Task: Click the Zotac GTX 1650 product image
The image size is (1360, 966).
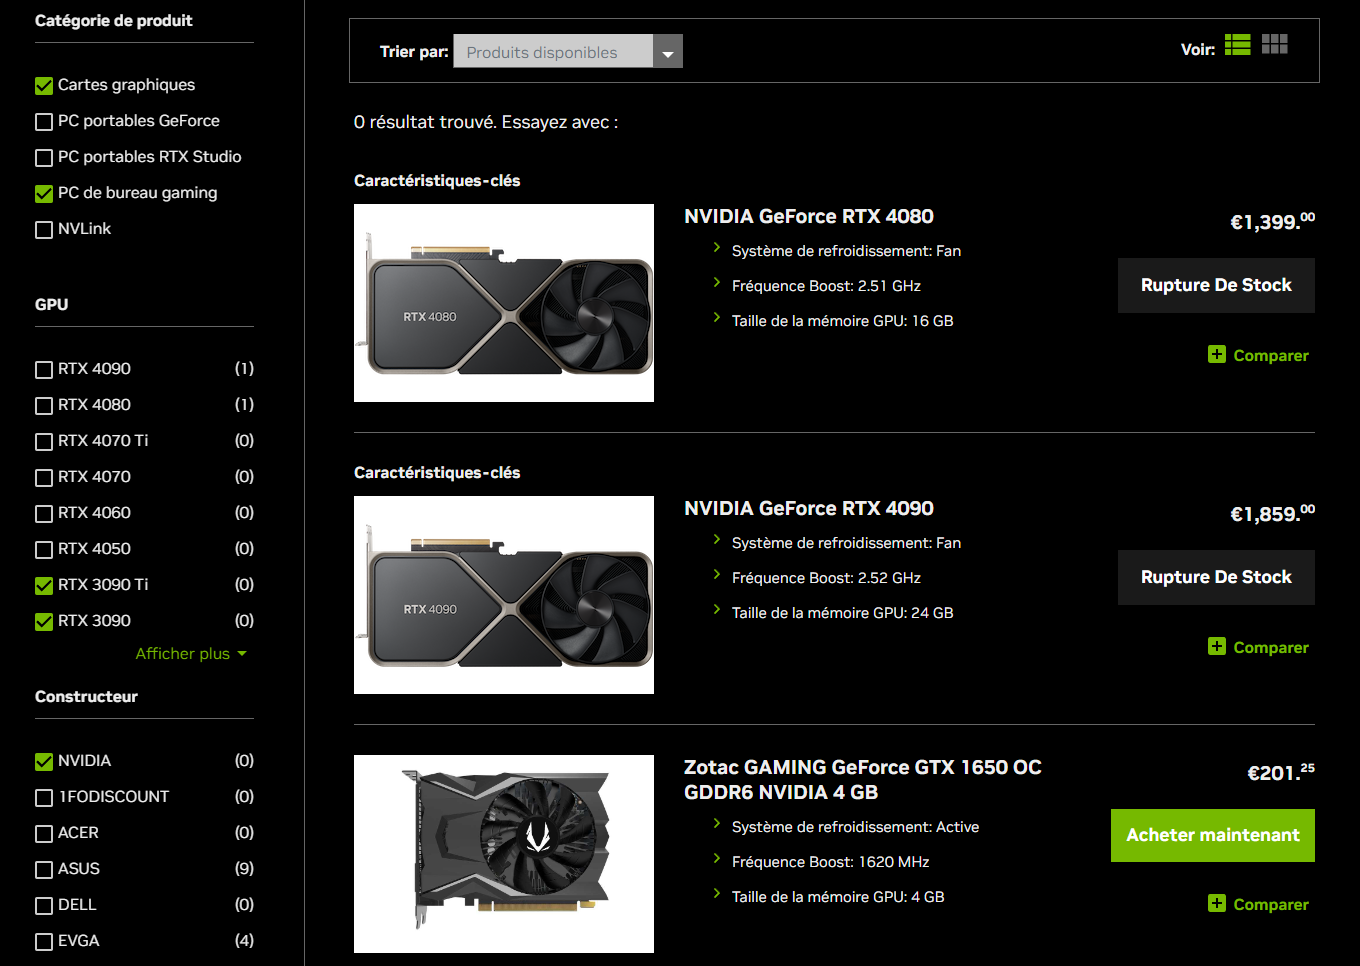Action: pyautogui.click(x=504, y=854)
